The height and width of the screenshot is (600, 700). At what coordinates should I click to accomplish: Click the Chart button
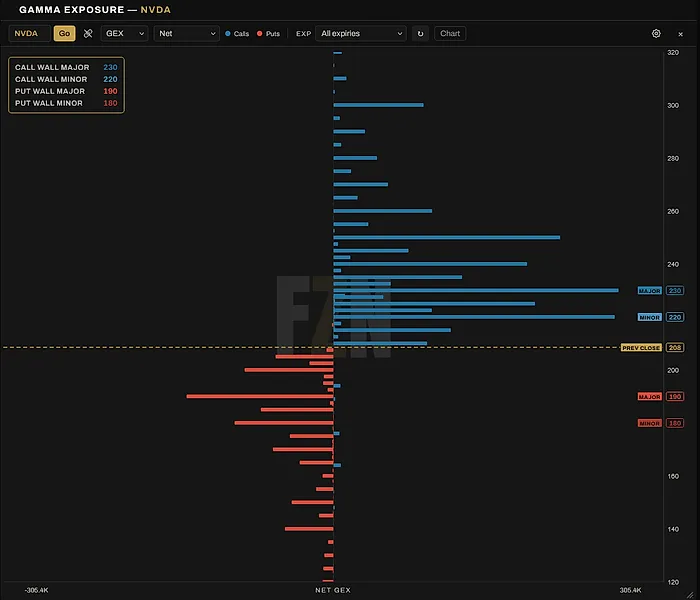coord(450,33)
